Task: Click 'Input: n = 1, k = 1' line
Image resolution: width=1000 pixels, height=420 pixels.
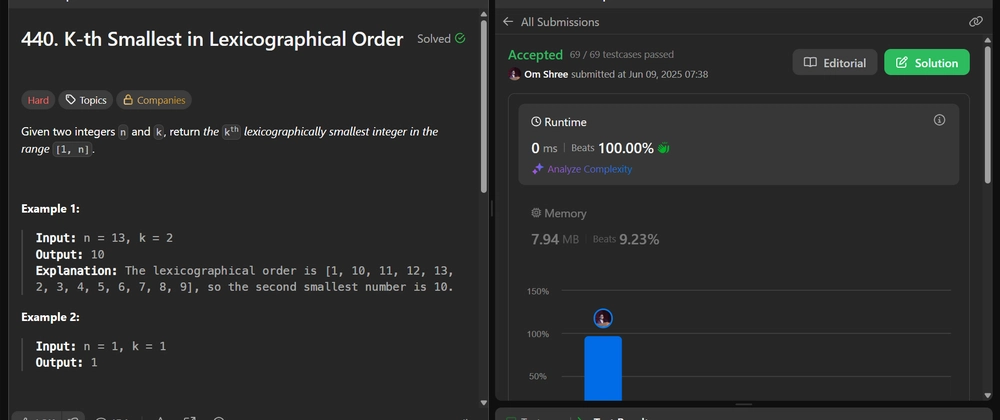Action: click(101, 346)
